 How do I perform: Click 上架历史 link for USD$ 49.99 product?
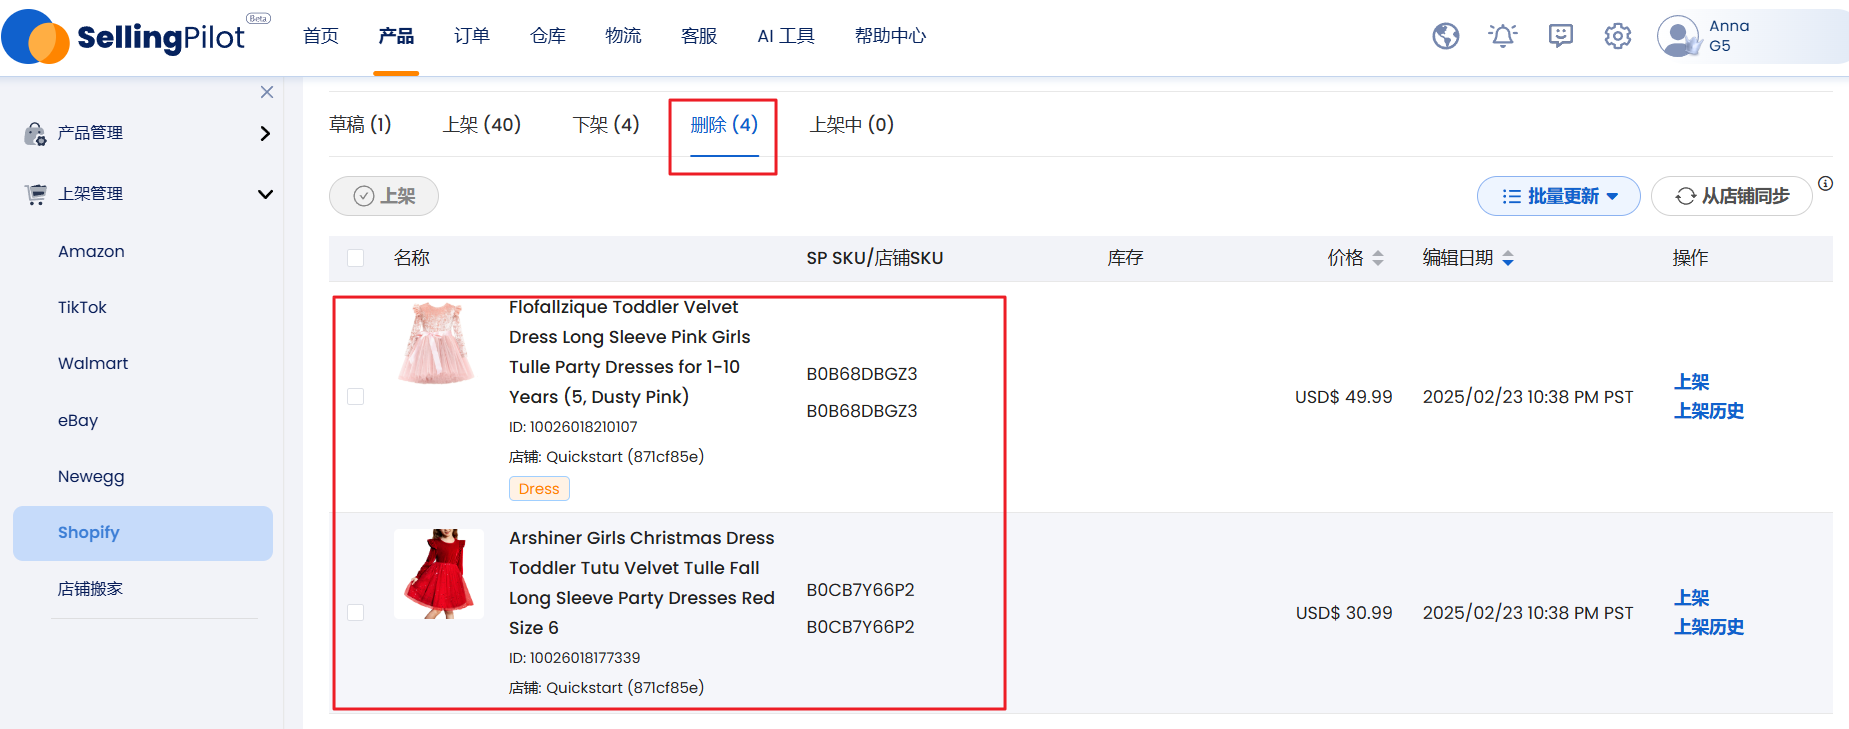(x=1709, y=411)
